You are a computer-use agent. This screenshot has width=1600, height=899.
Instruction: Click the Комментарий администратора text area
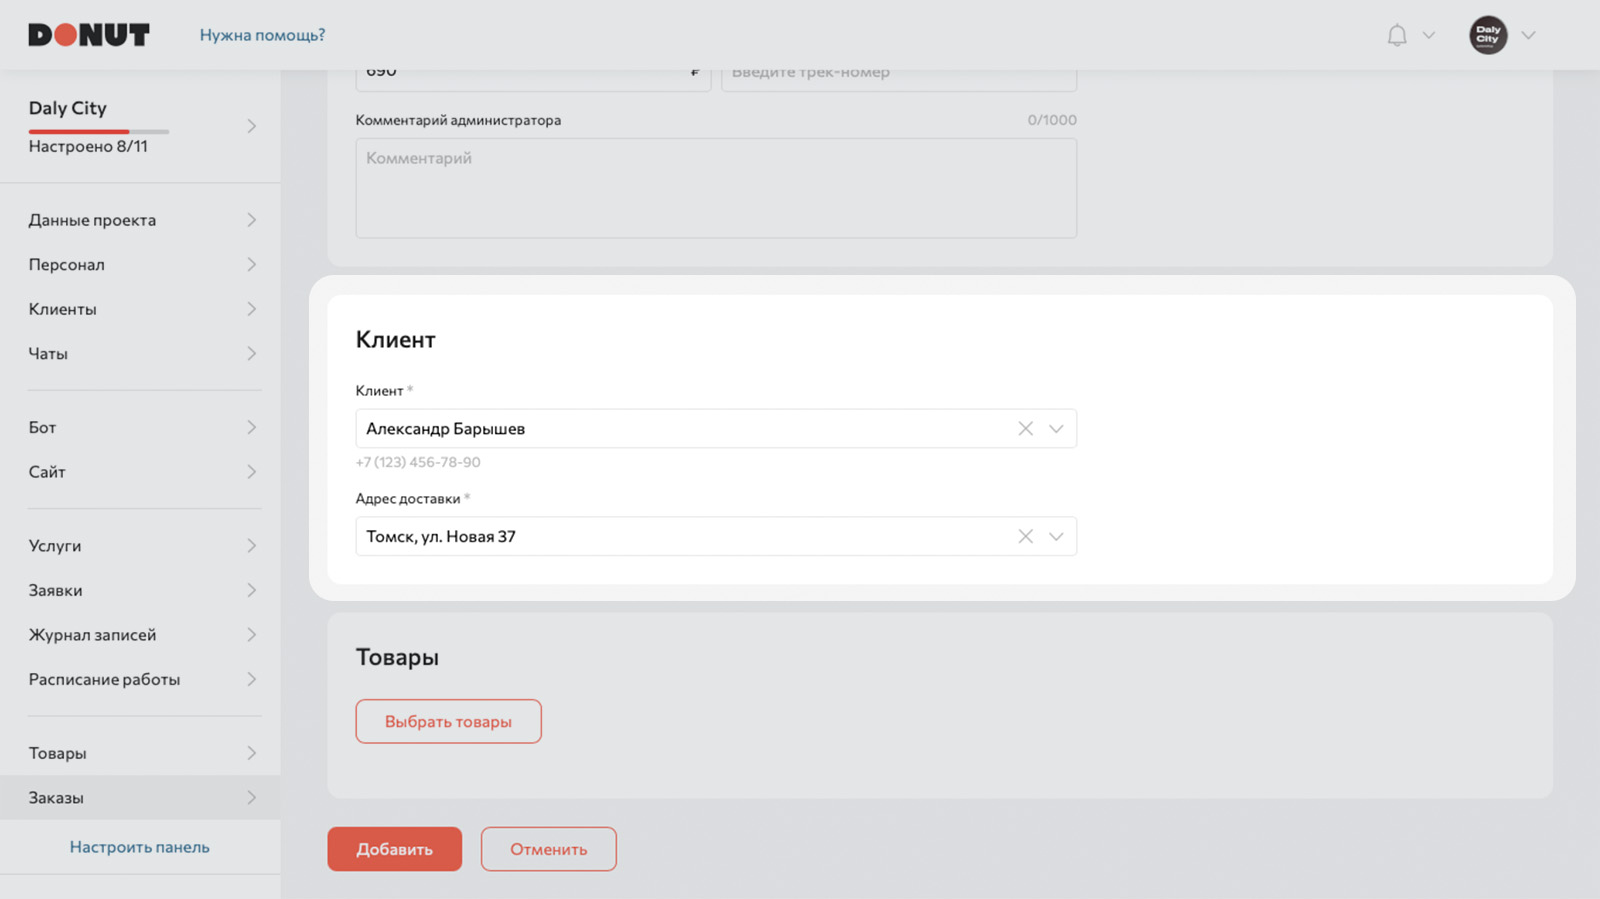716,188
